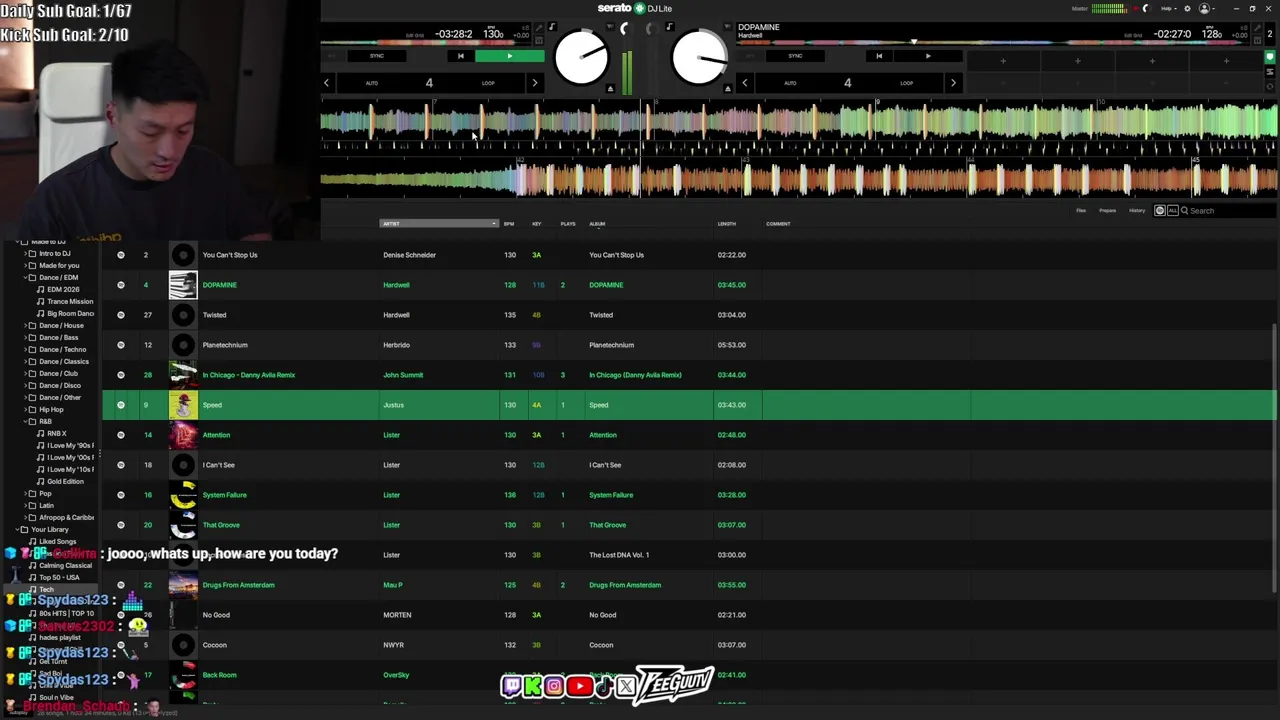
Task: Toggle AUTO loop on left deck
Action: click(x=372, y=83)
